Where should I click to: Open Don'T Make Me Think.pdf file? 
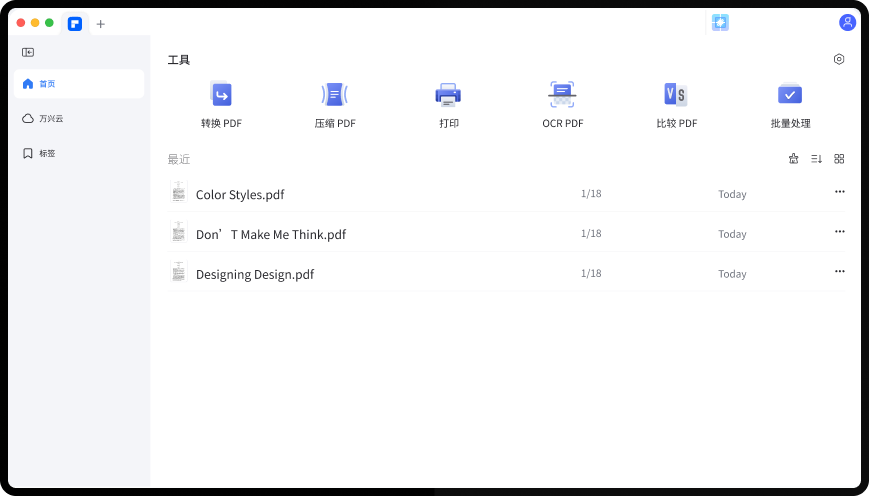[271, 234]
